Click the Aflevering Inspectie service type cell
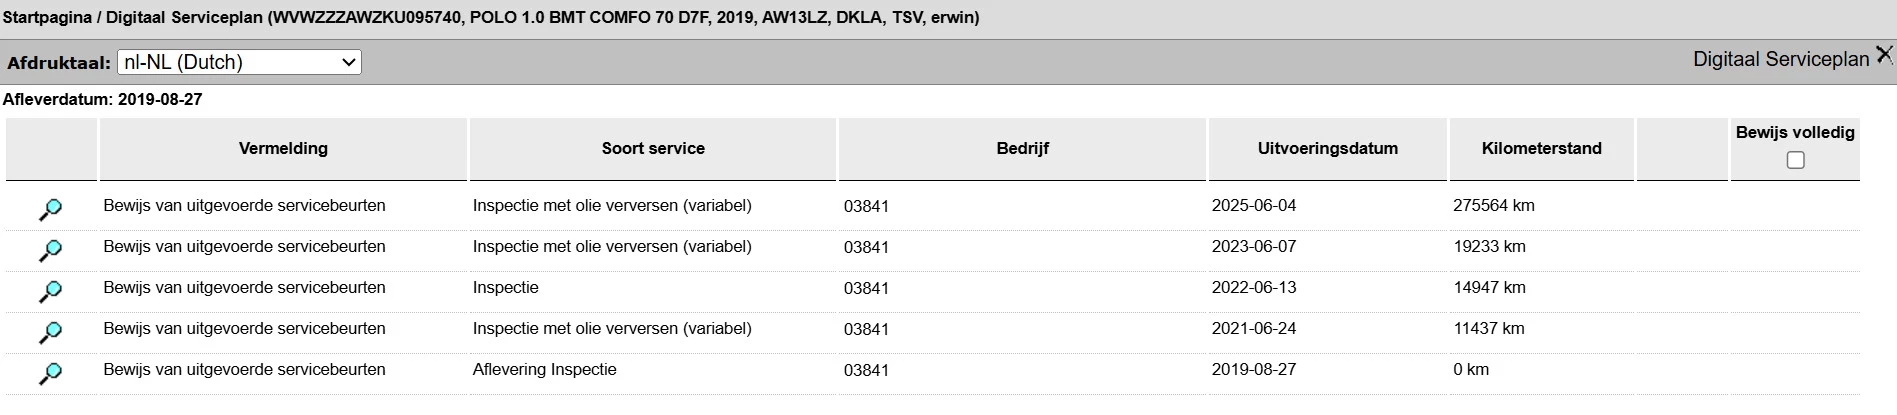The height and width of the screenshot is (415, 1897). [x=544, y=369]
